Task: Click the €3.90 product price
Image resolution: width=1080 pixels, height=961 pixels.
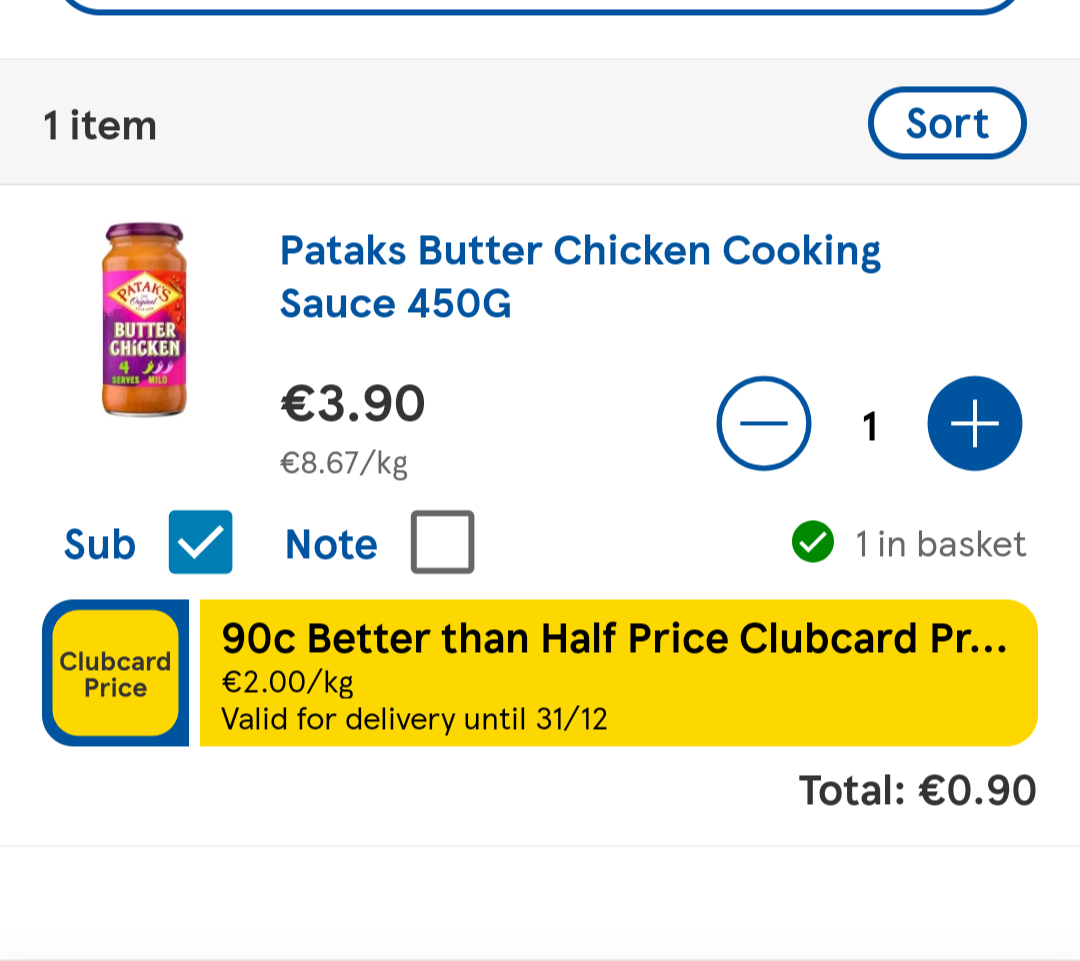Action: click(x=353, y=404)
